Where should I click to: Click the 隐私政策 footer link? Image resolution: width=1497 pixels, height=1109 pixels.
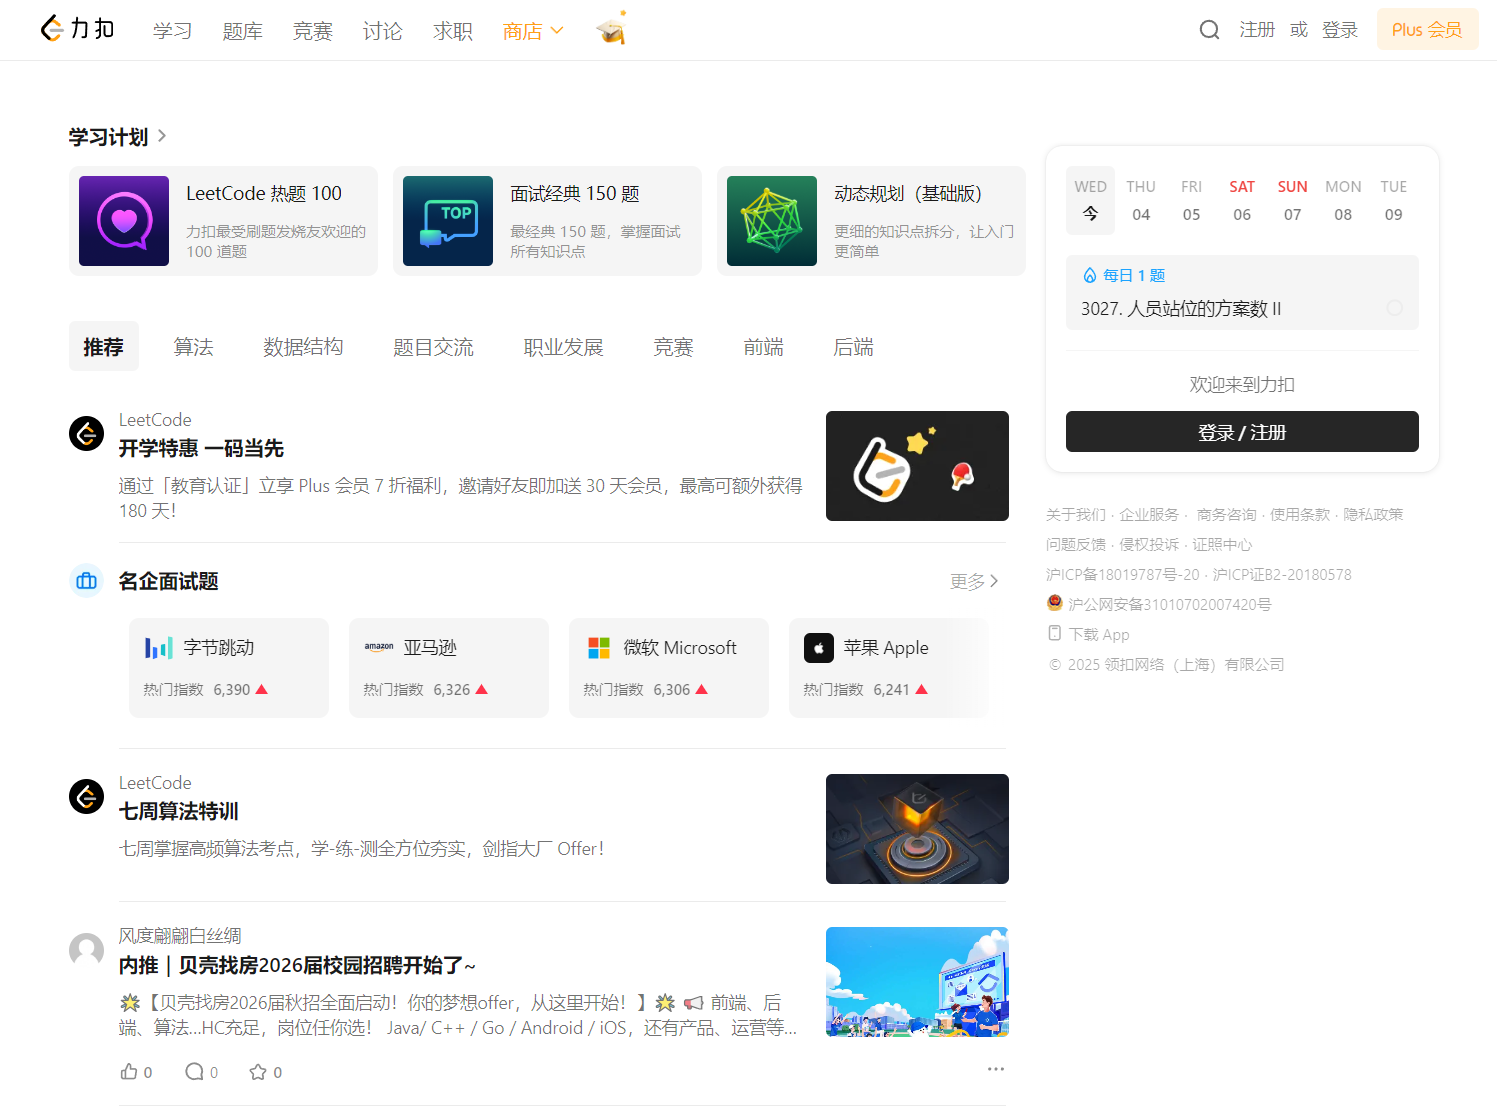[1373, 514]
